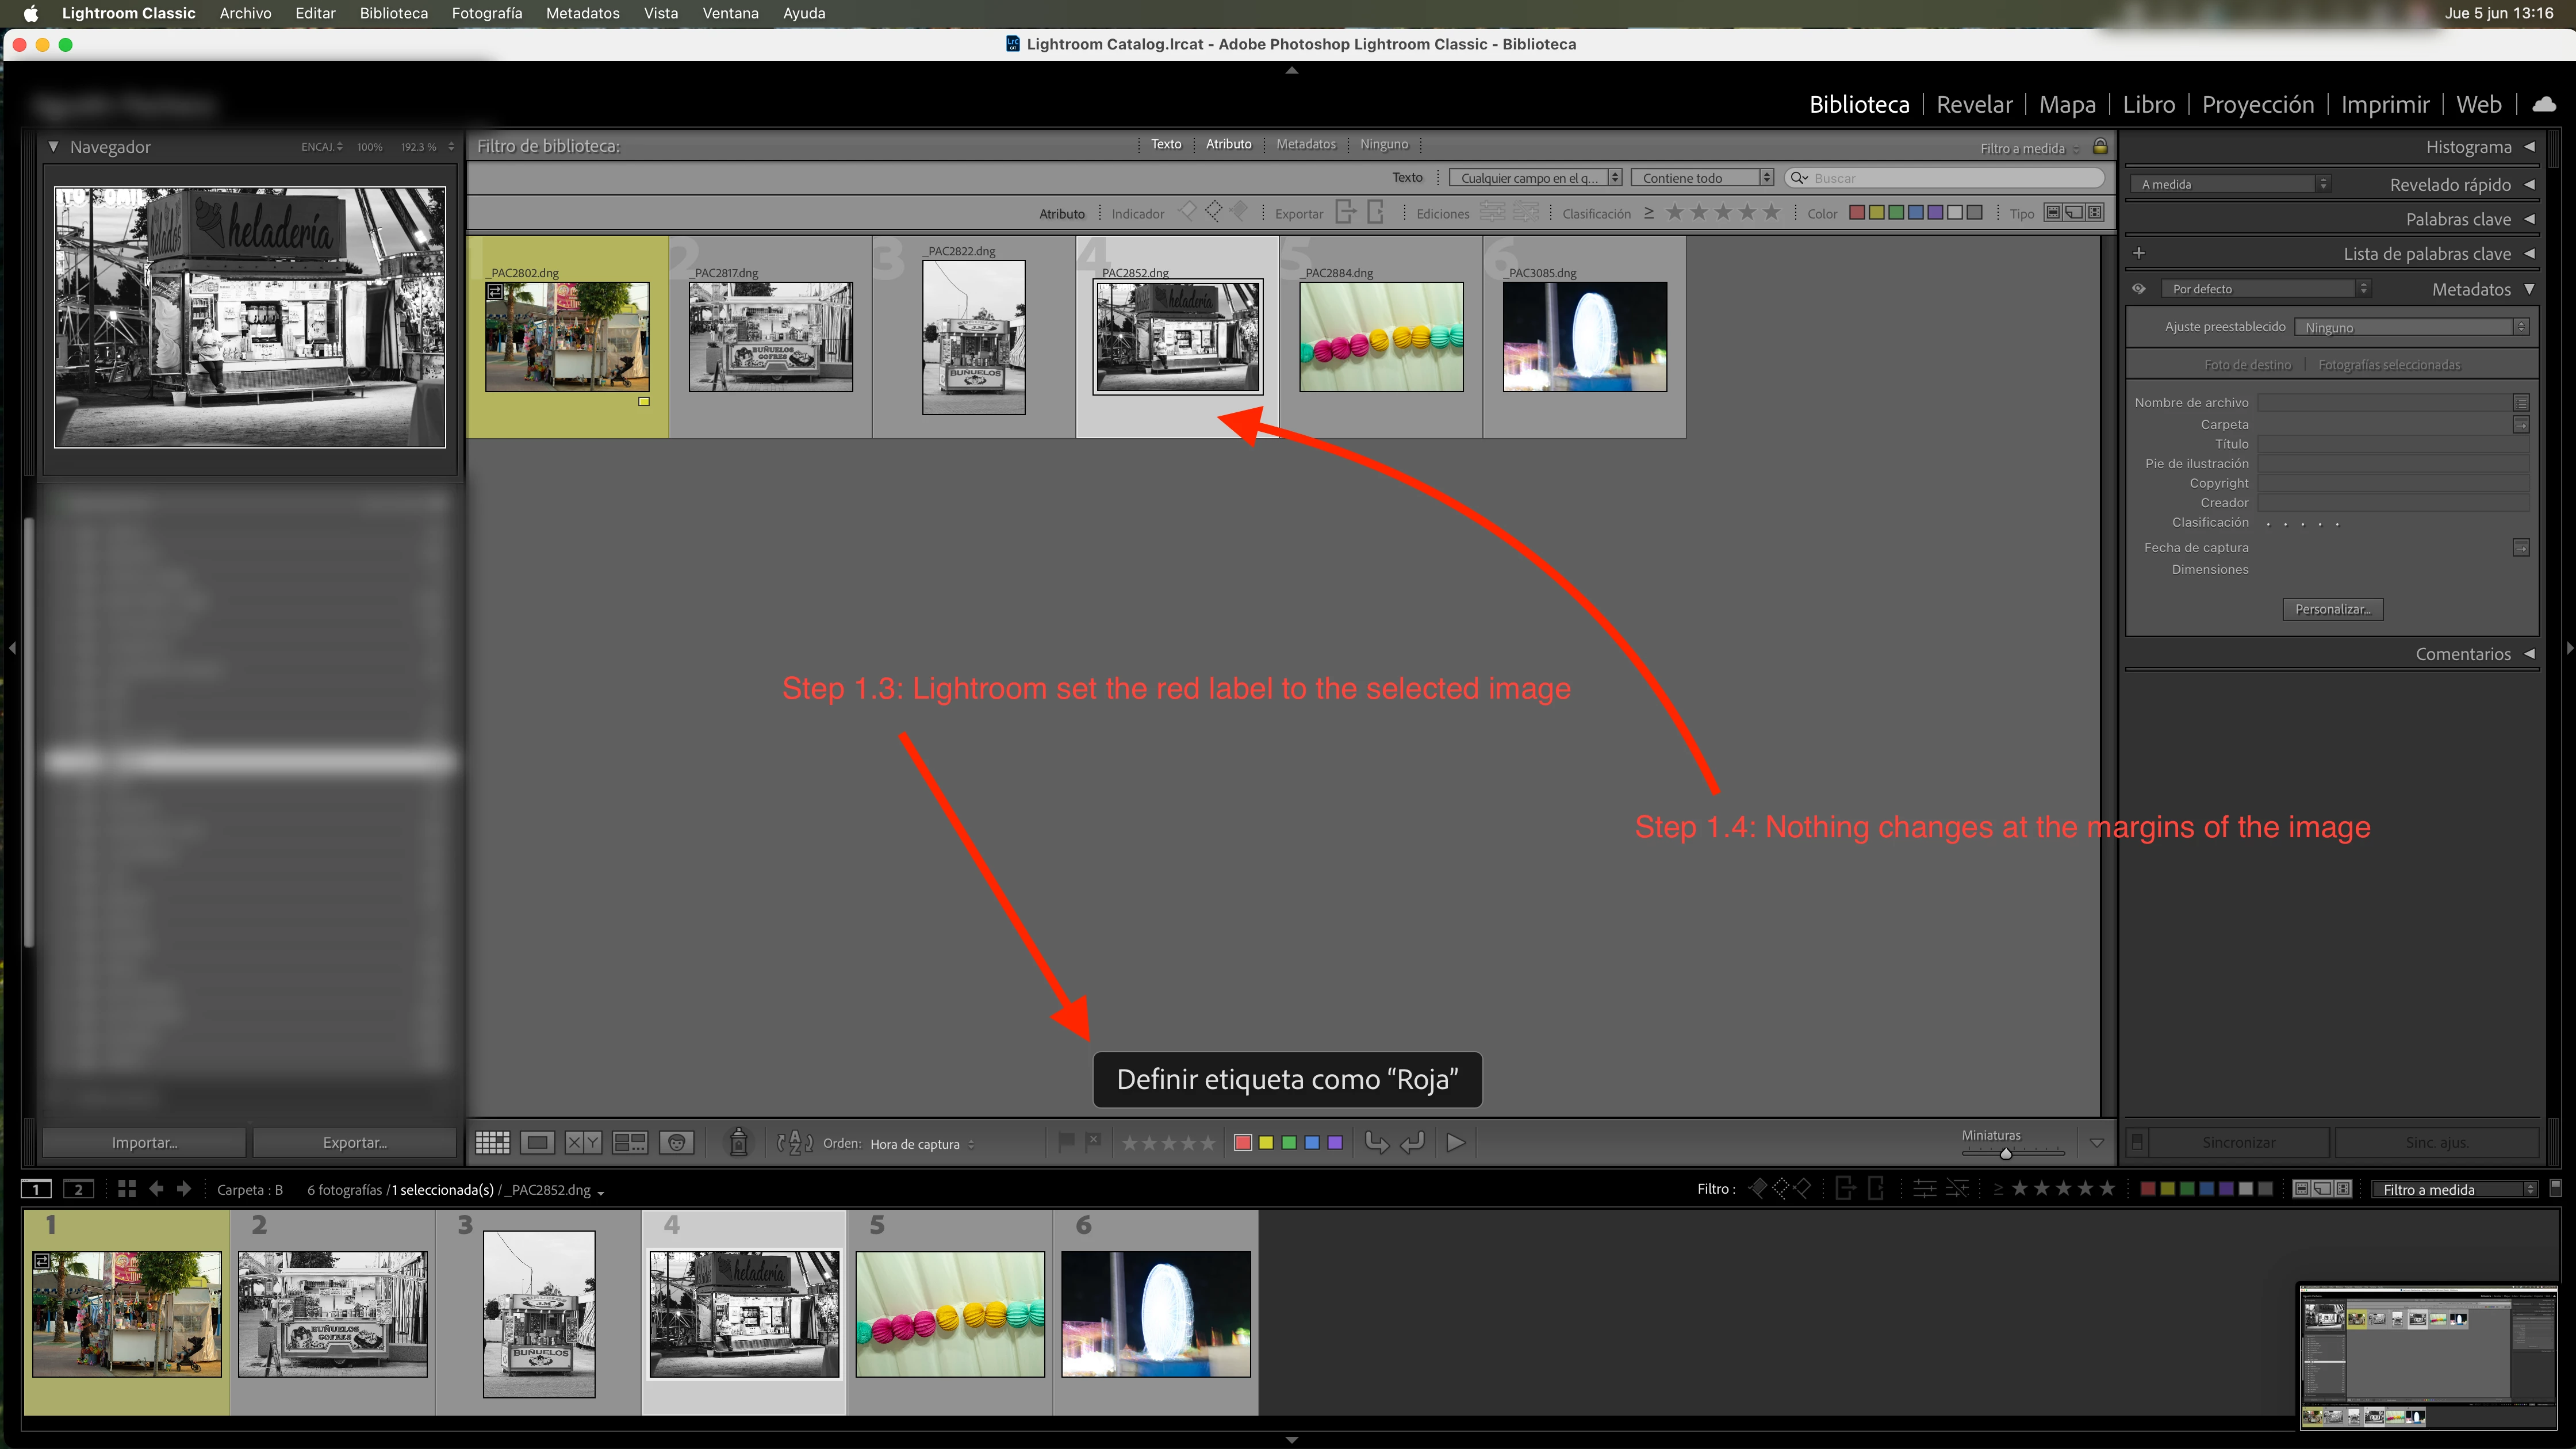Open Survey view icon

630,1143
